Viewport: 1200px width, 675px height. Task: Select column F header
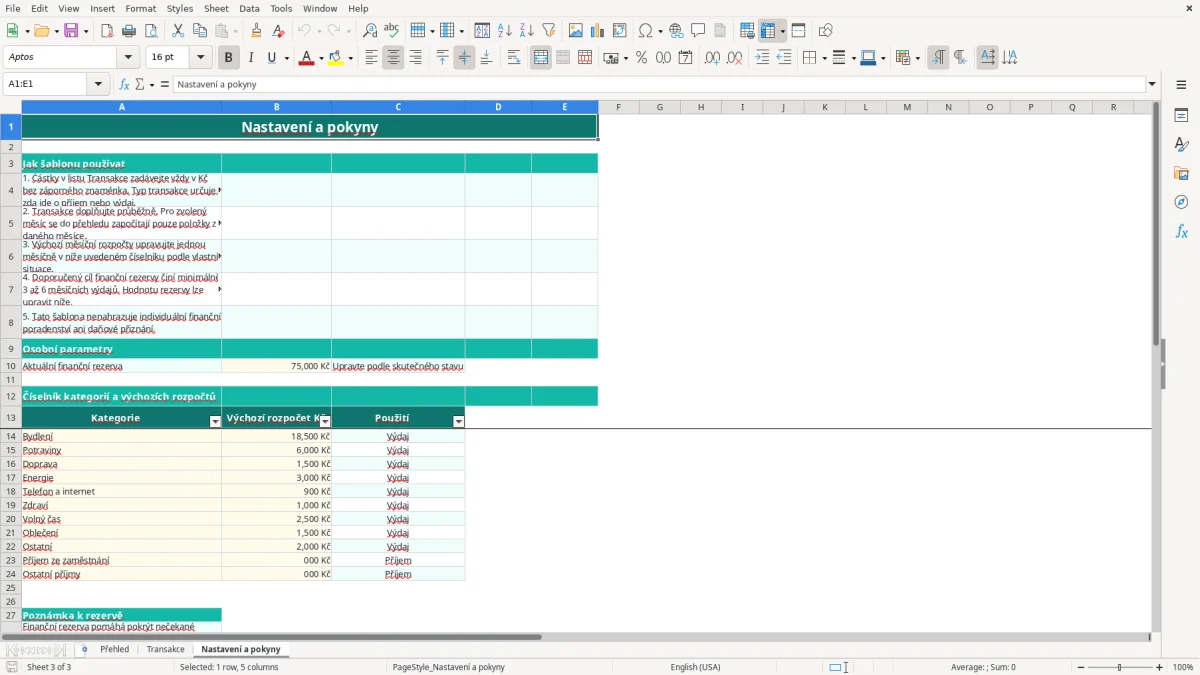point(618,107)
